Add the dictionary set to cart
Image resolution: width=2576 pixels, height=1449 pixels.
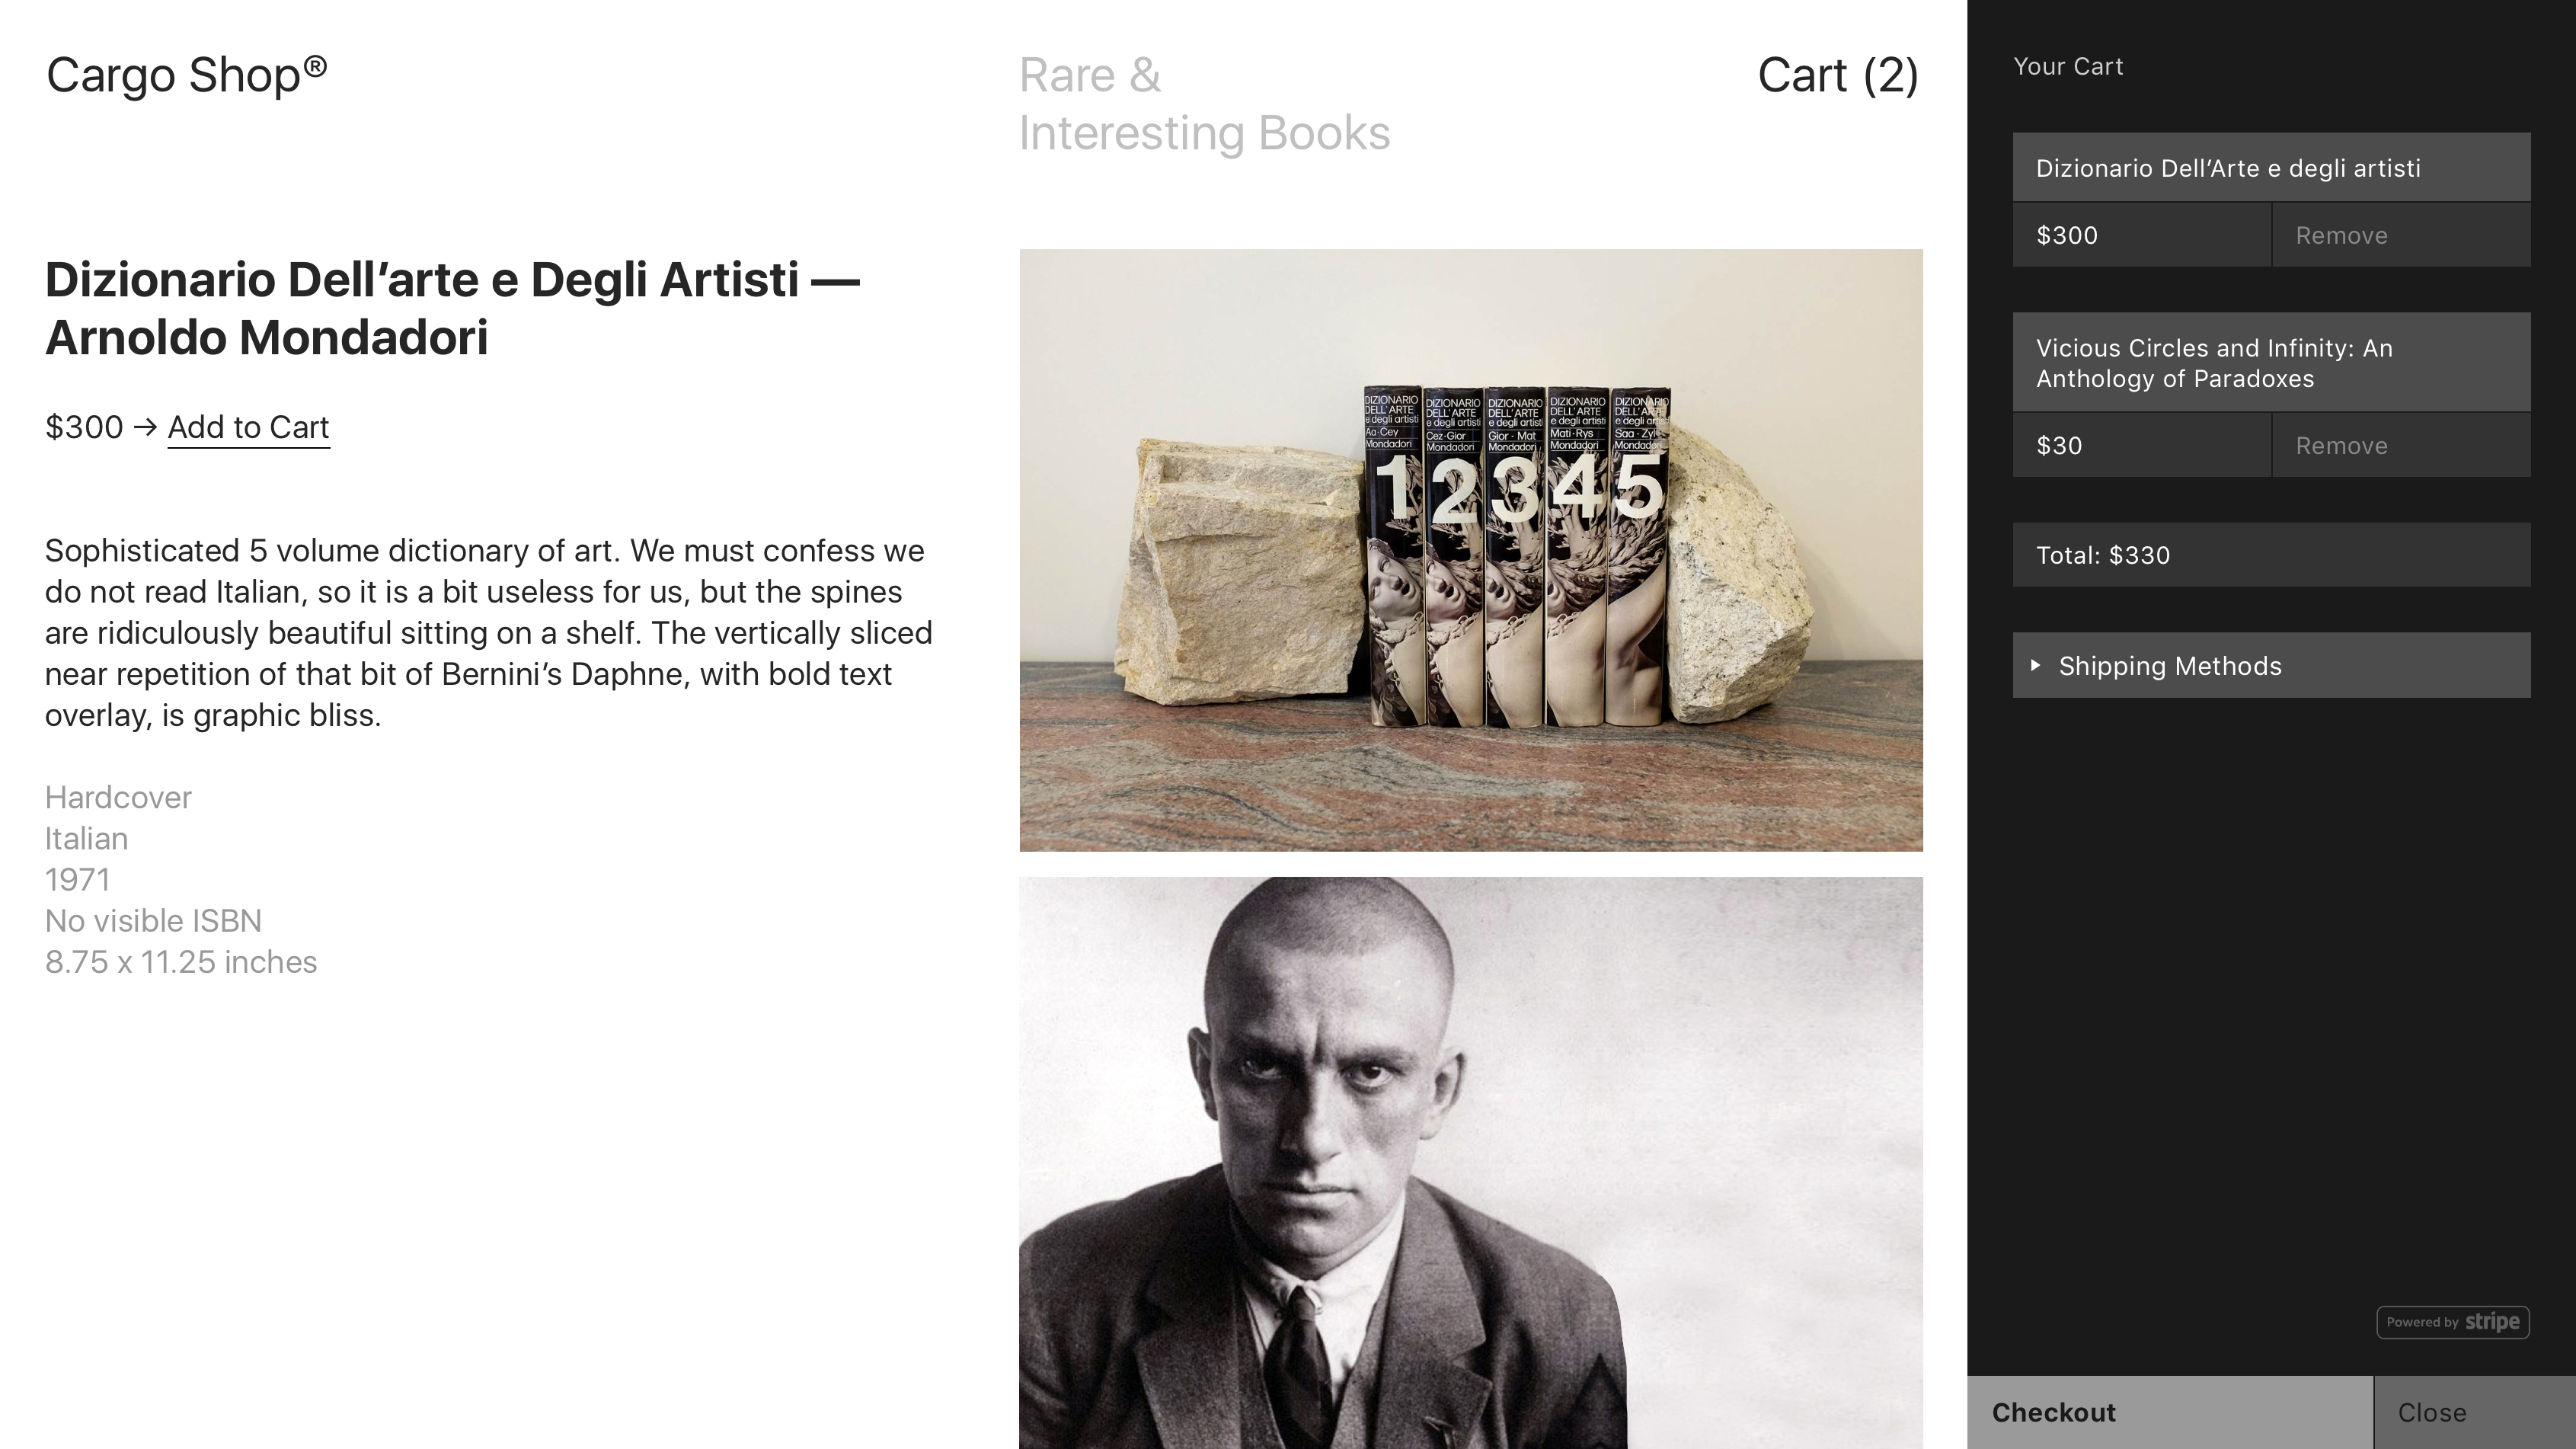click(x=248, y=427)
